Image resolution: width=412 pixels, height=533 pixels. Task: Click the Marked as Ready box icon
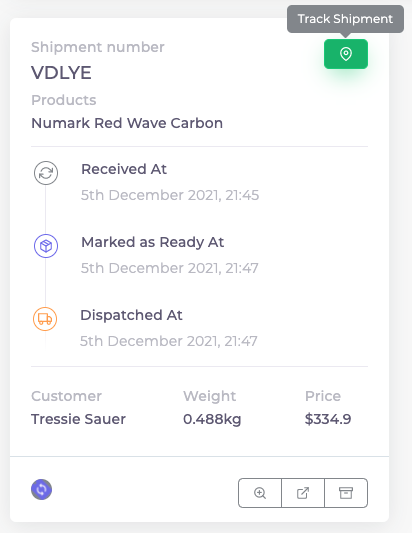[x=46, y=246]
